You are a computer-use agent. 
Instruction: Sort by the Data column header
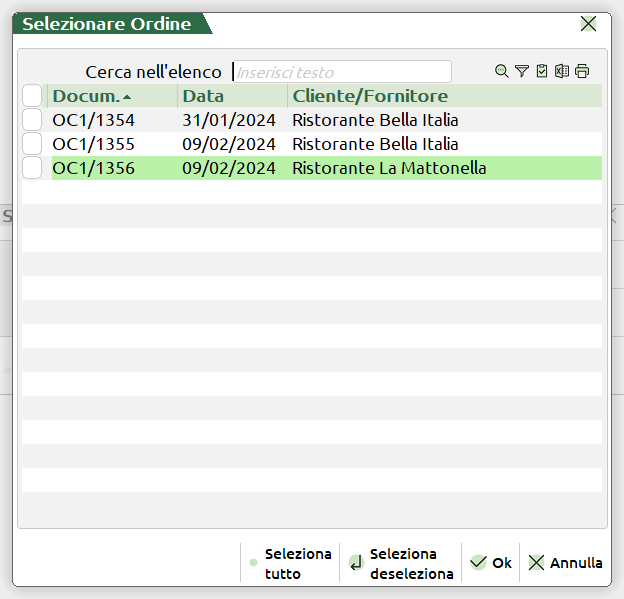(203, 96)
